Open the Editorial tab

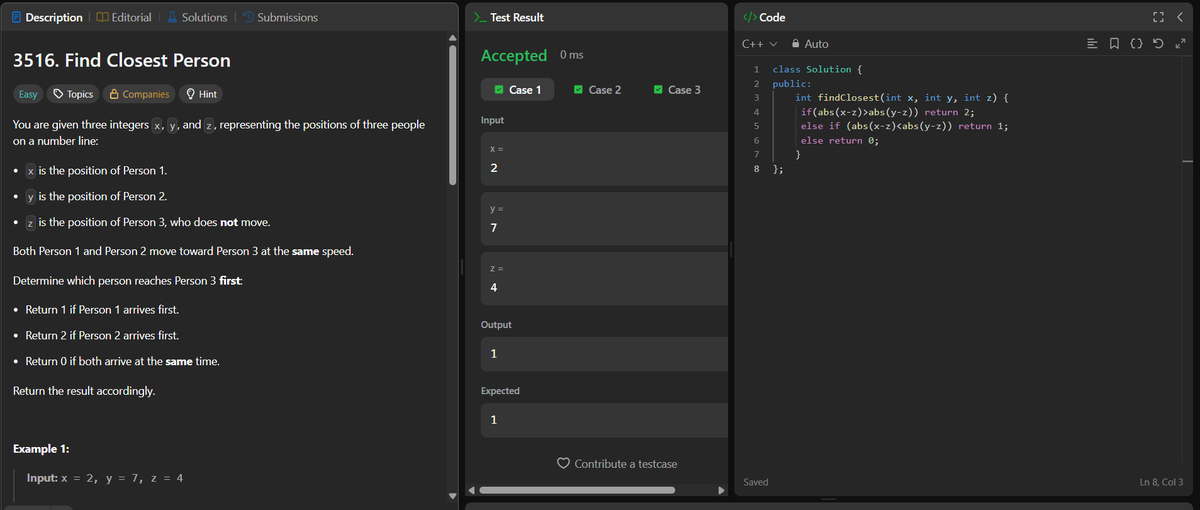[123, 17]
